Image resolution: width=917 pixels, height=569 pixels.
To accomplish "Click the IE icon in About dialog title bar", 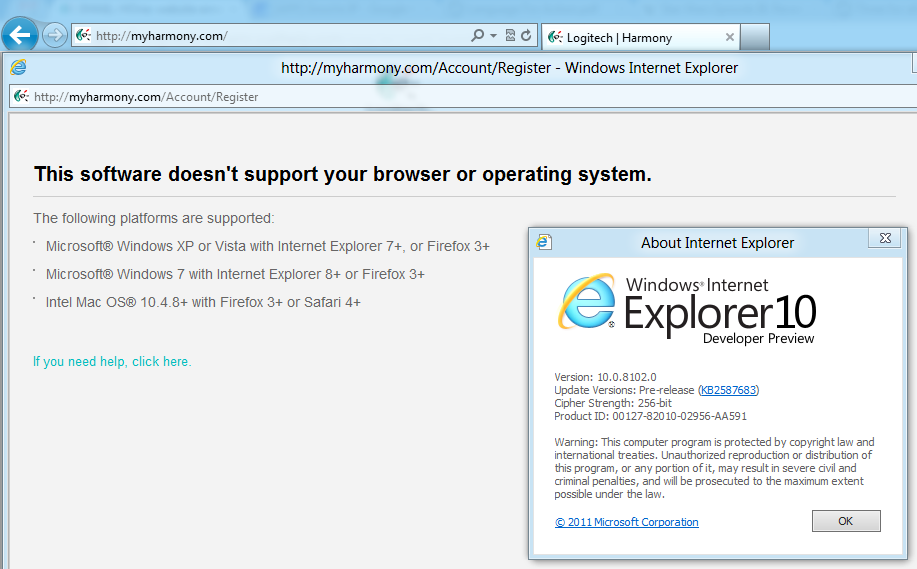I will [544, 242].
